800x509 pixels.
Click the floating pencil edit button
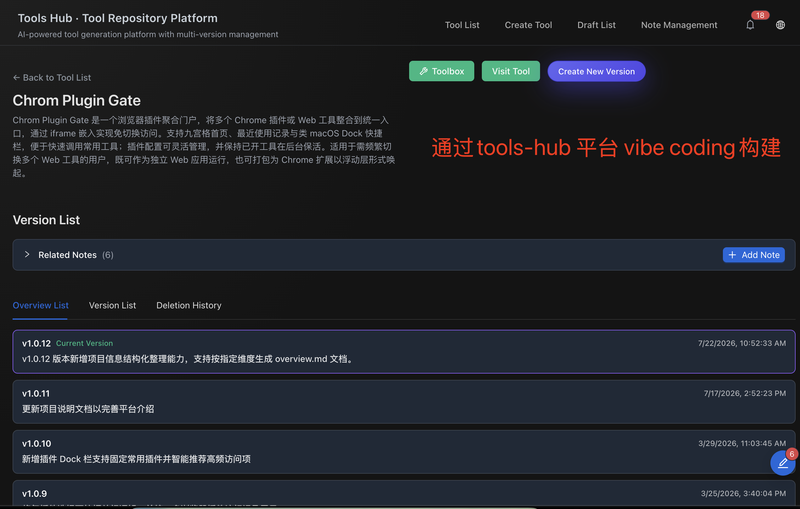tap(783, 463)
